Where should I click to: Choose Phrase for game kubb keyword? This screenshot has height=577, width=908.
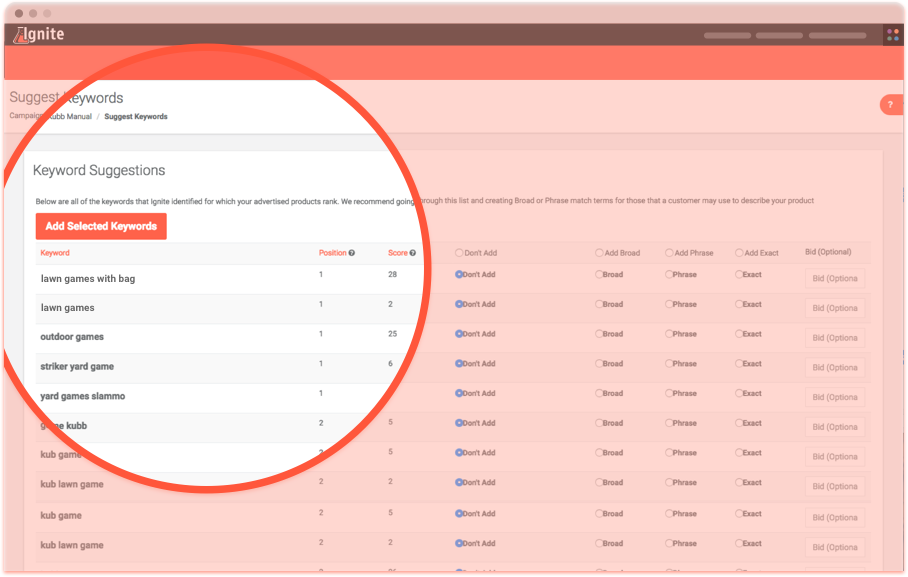[669, 423]
